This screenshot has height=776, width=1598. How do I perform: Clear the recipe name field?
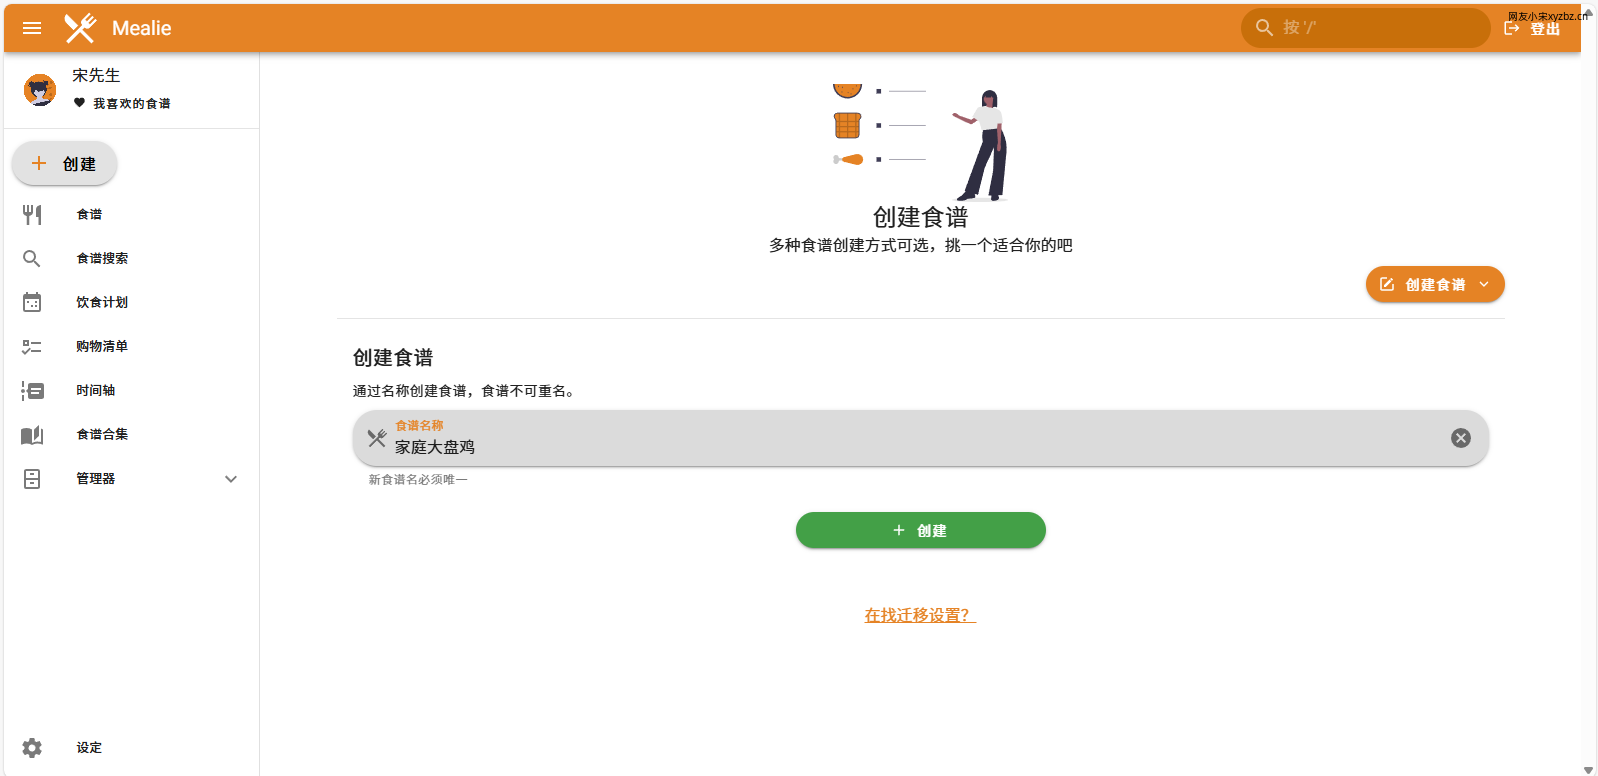click(1460, 438)
